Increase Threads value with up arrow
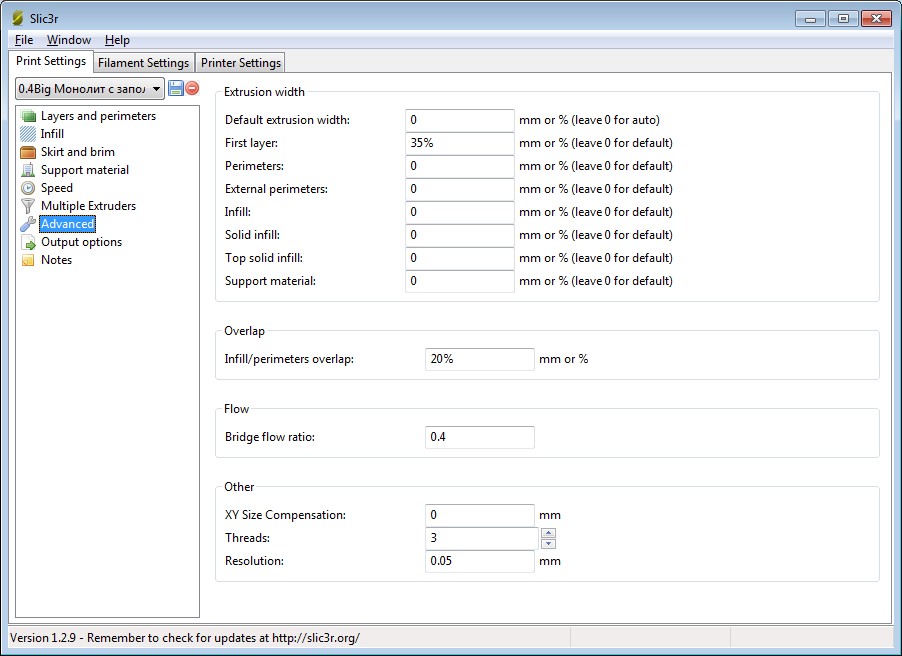 [x=548, y=533]
